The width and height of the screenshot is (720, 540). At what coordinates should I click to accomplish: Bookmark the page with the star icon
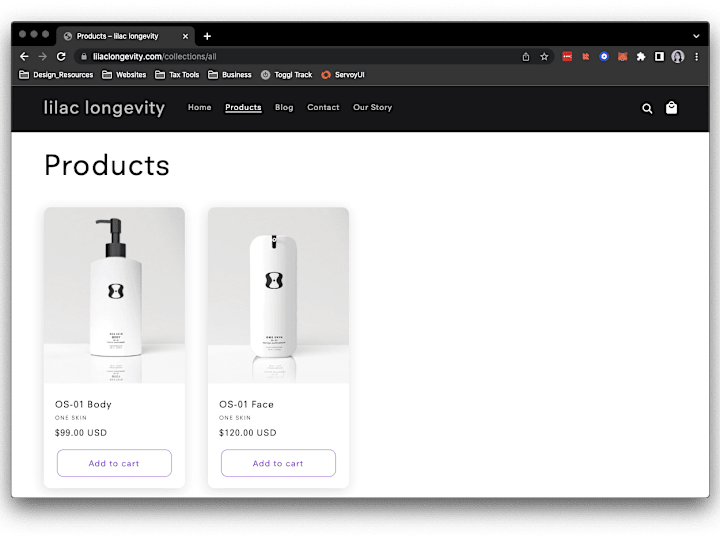544,56
